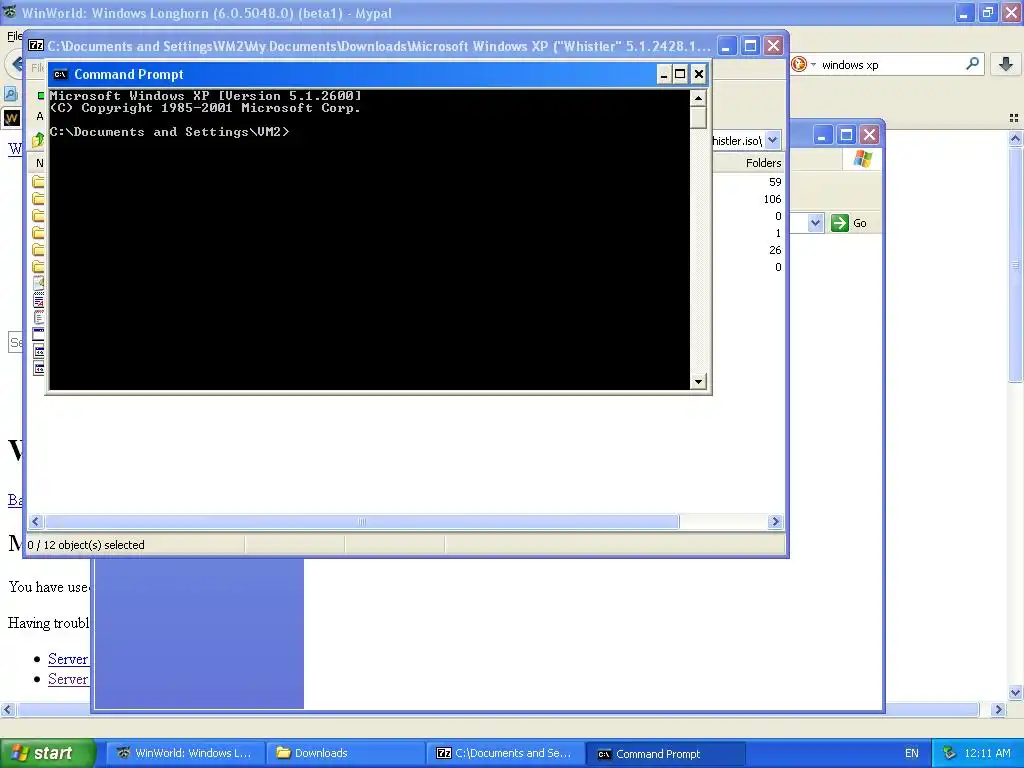
Task: Click the list-all-tabs grid icon in Mypal
Action: click(x=1014, y=118)
